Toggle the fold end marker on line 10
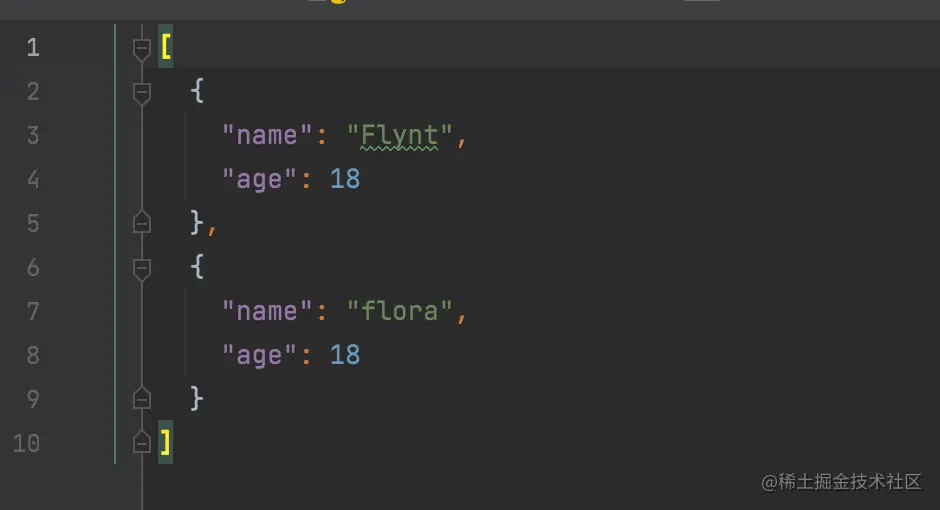The width and height of the screenshot is (940, 510). pos(141,442)
